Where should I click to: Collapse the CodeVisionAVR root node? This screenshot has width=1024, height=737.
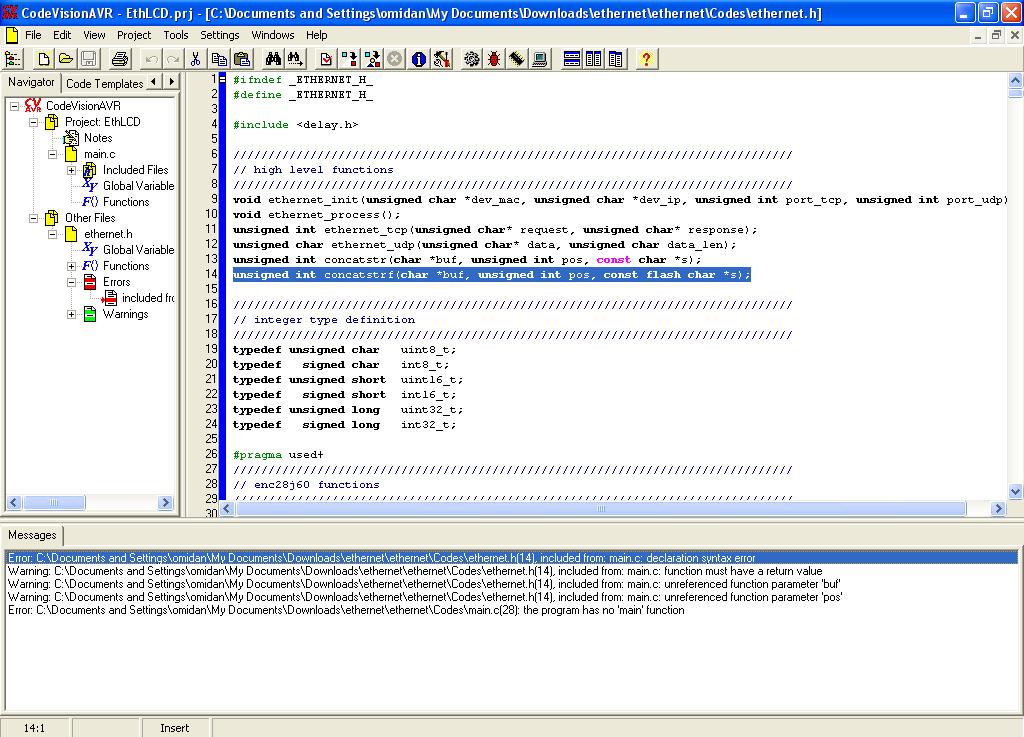pos(14,106)
